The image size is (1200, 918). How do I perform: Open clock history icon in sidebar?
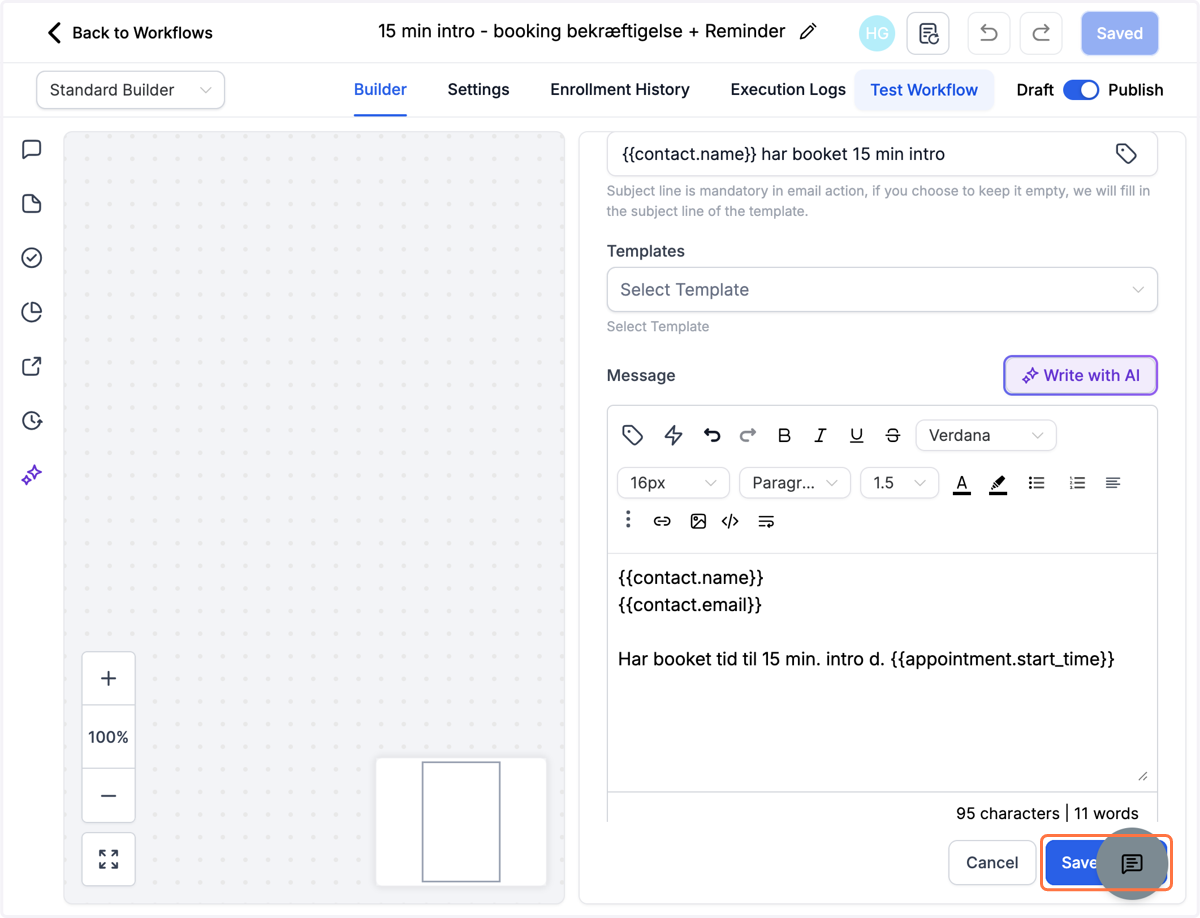[x=32, y=420]
